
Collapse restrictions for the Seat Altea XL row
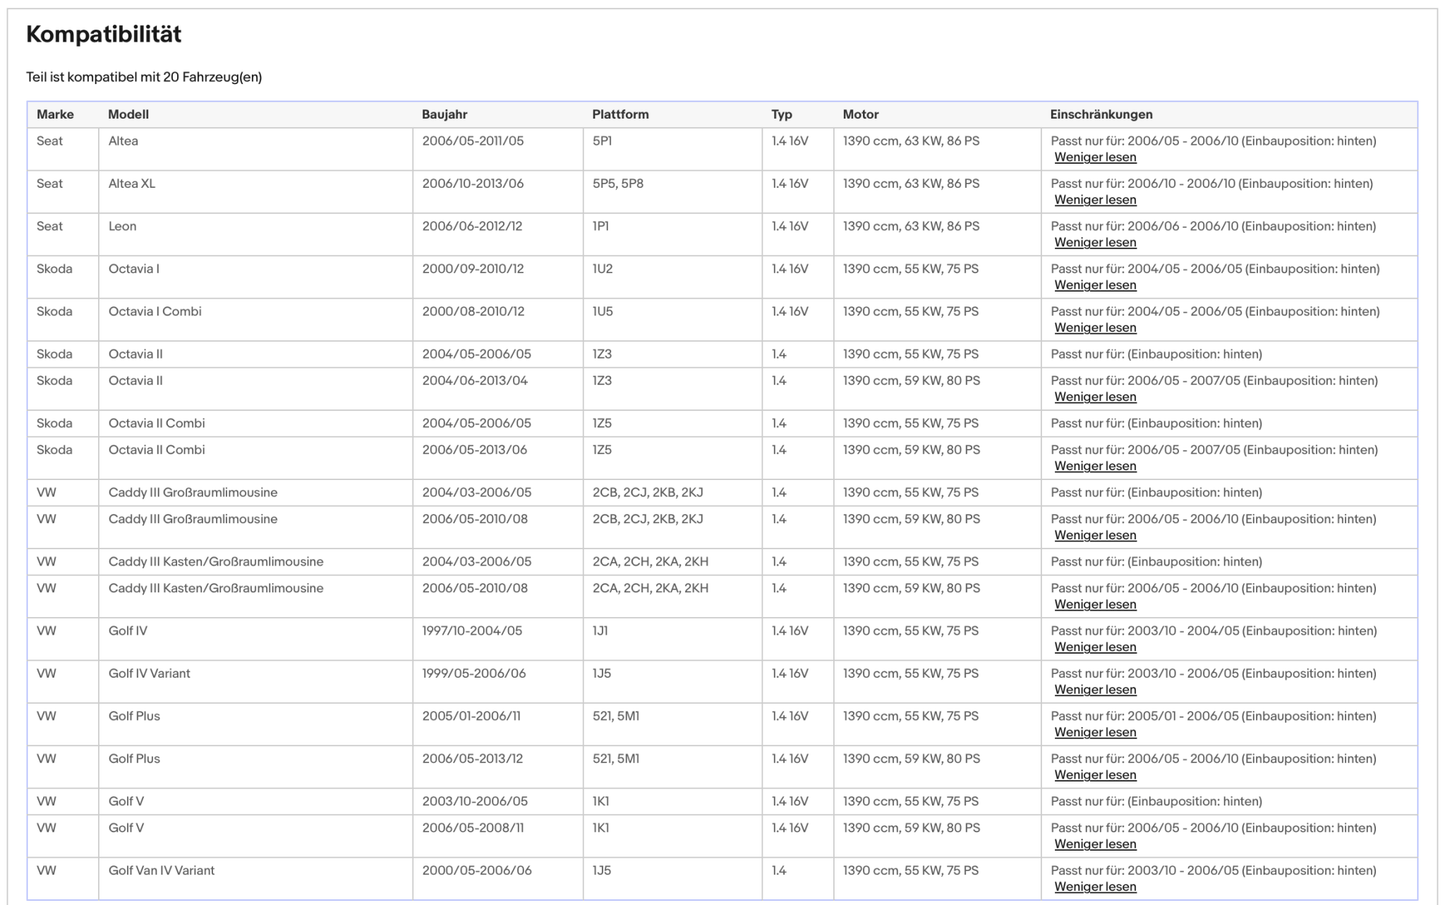[x=1095, y=200]
